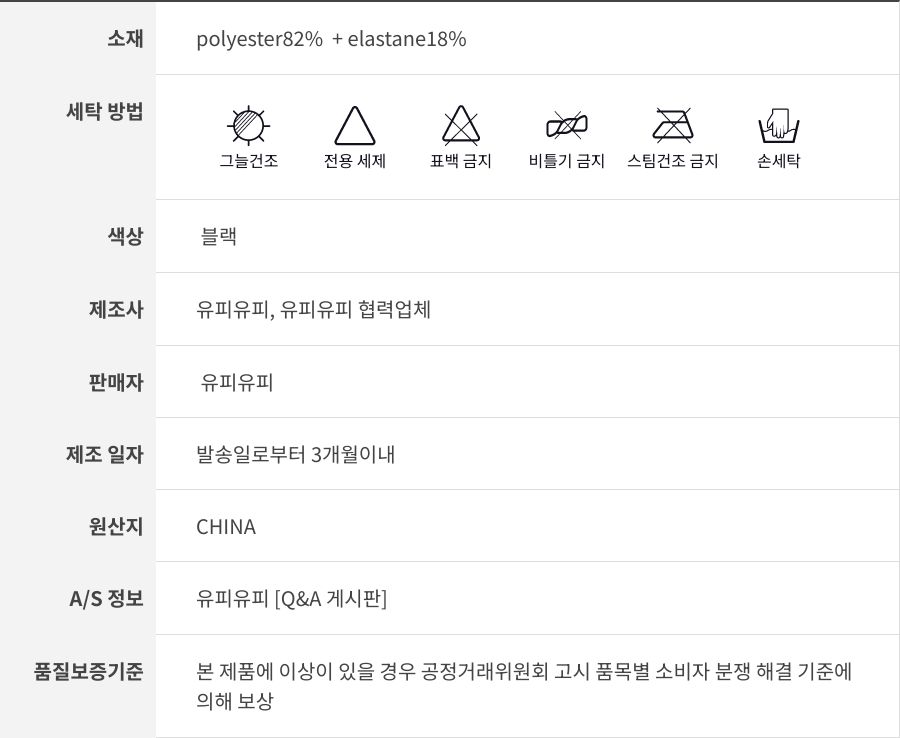Click the 그늘건조 caption text
This screenshot has width=900, height=738.
coord(249,161)
